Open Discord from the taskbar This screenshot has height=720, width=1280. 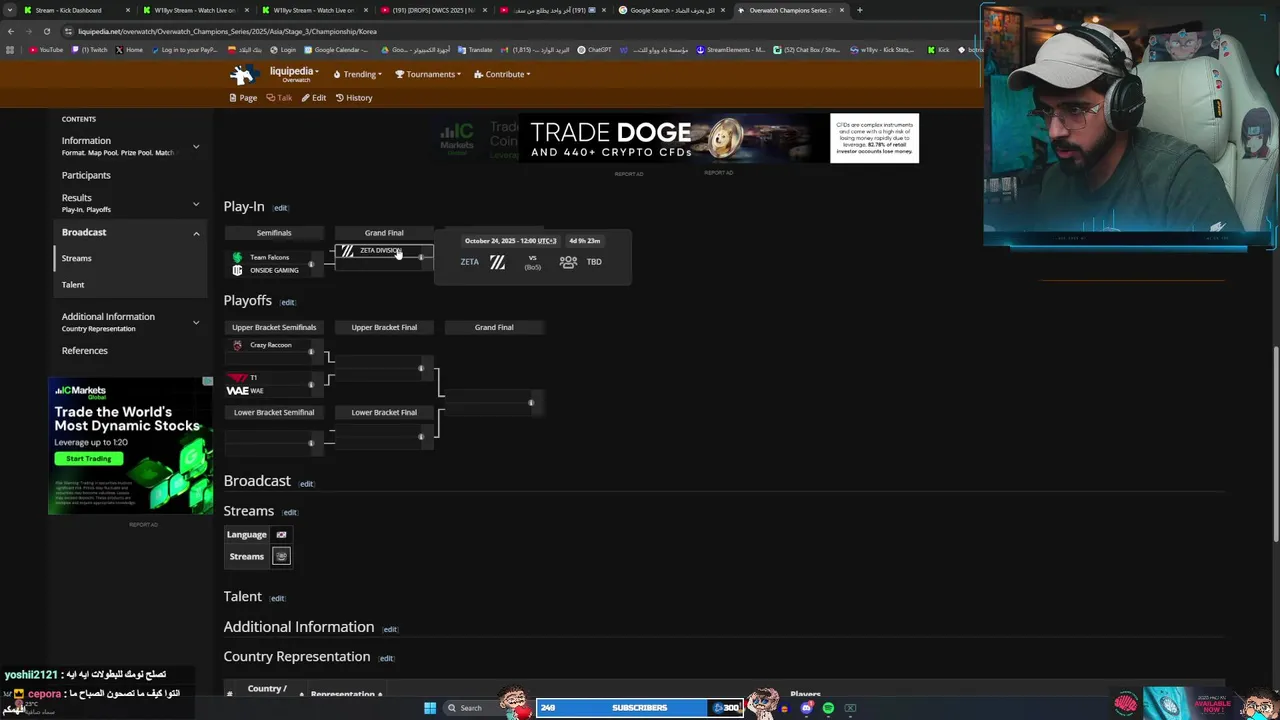coord(806,708)
